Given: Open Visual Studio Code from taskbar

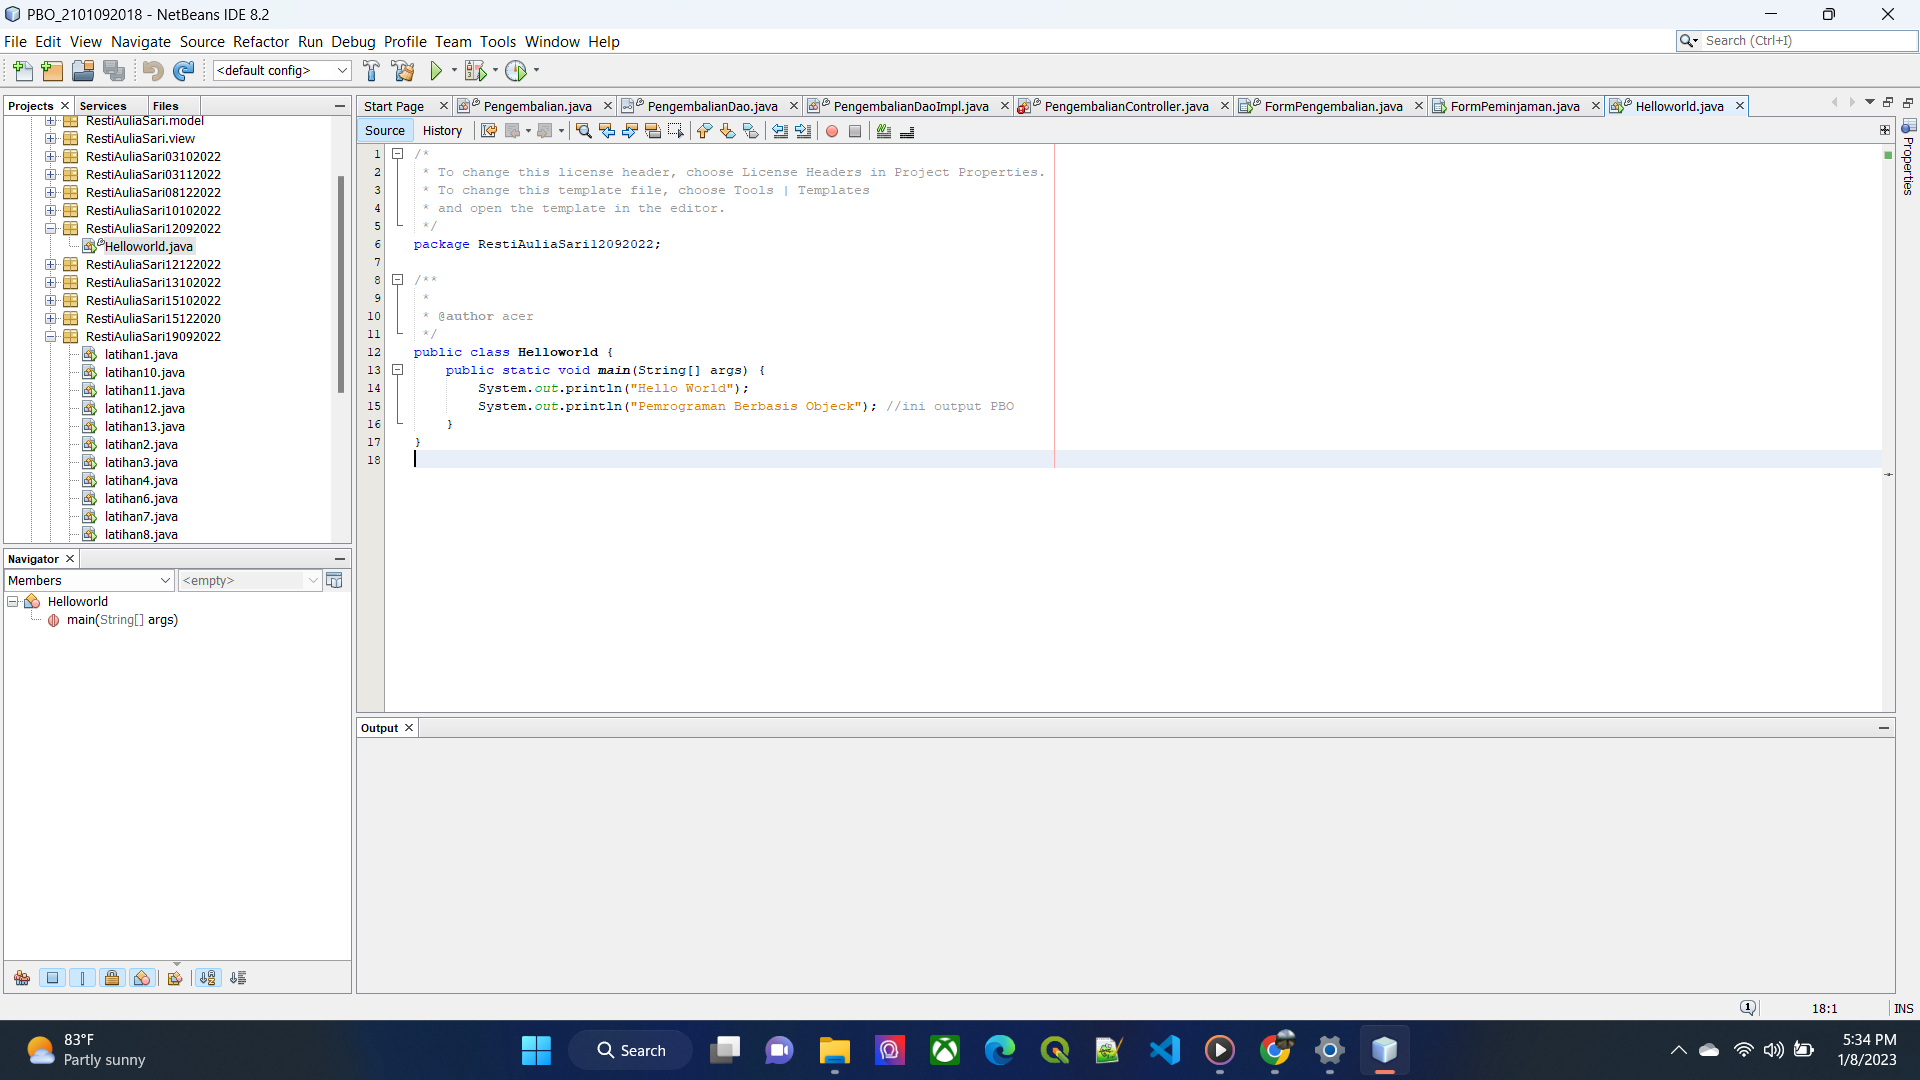Looking at the screenshot, I should (1164, 1050).
